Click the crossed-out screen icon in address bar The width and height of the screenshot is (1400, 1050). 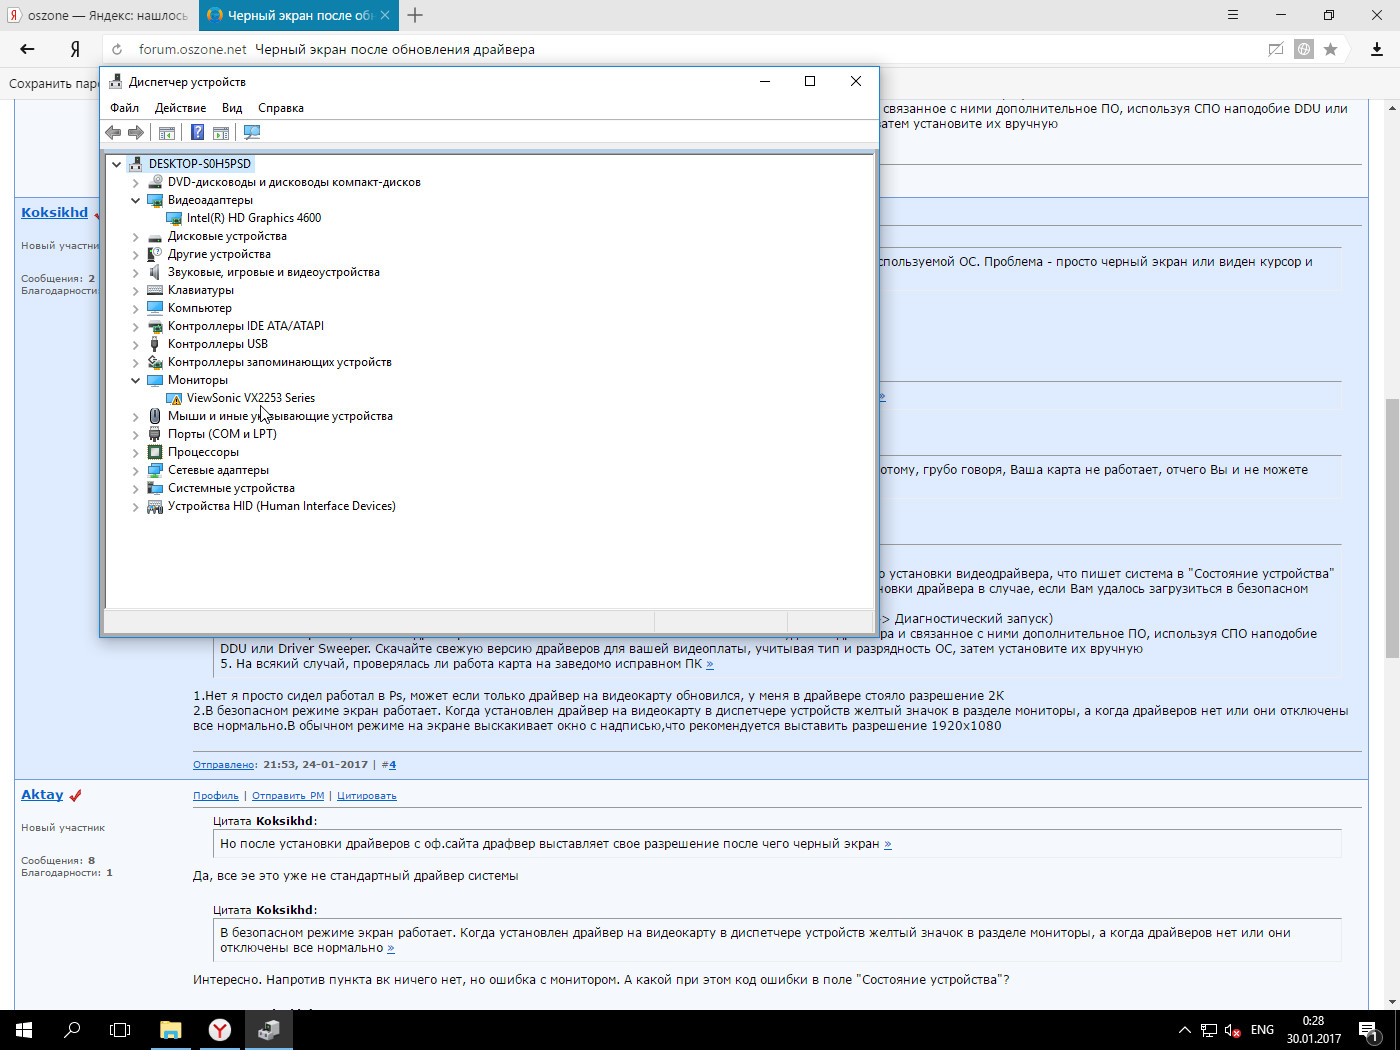(x=1276, y=49)
